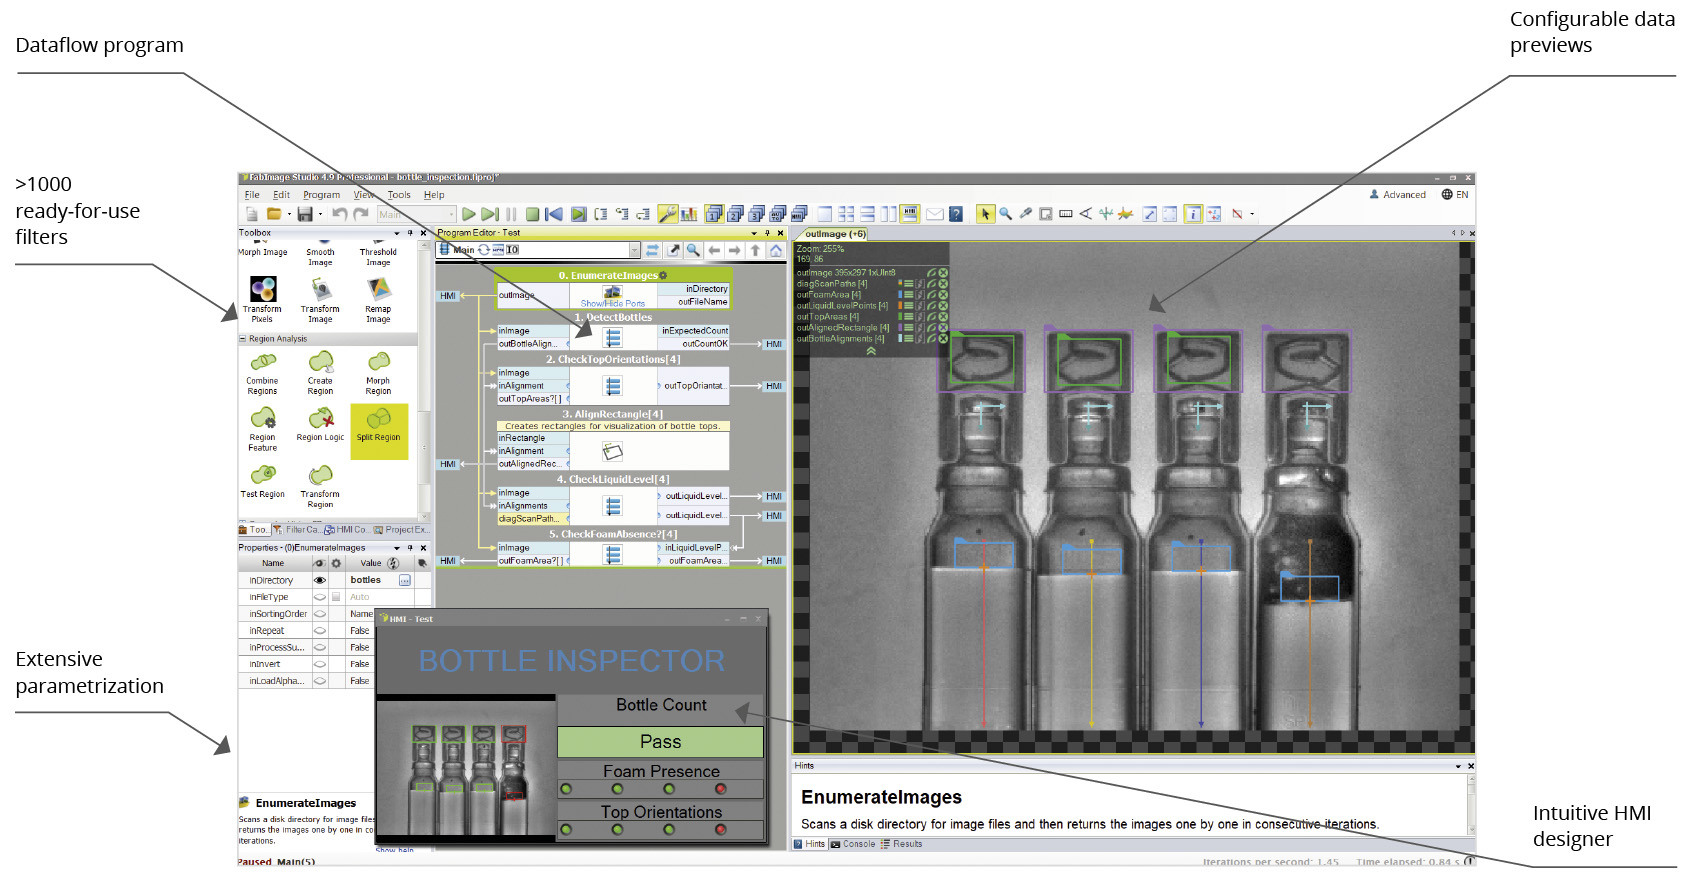Open the Toolbox panel options arrow

397,233
